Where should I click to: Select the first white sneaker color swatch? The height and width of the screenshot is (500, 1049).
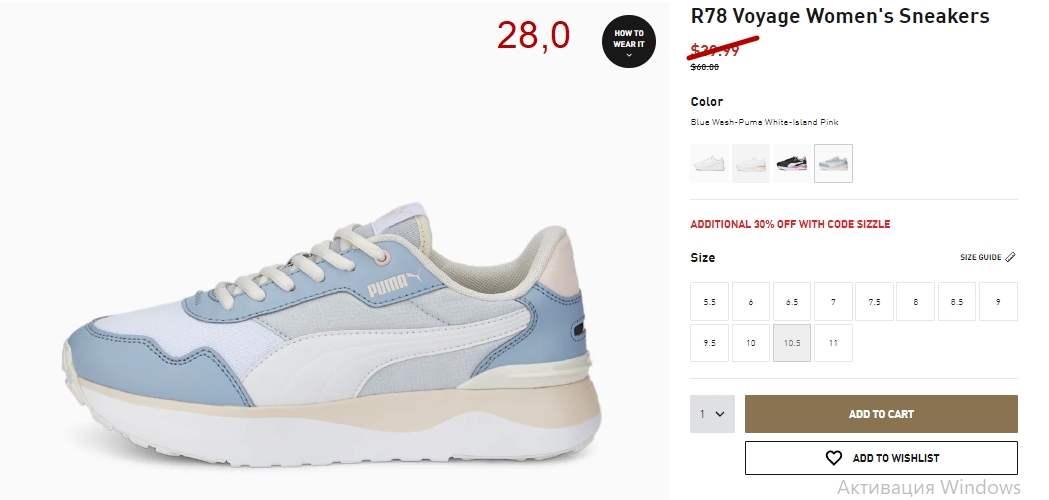pyautogui.click(x=709, y=163)
